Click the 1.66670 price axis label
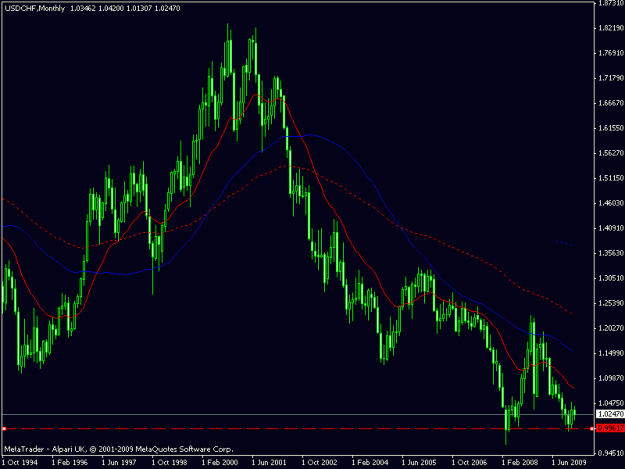Screen dimensions: 625x469 (x=611, y=103)
